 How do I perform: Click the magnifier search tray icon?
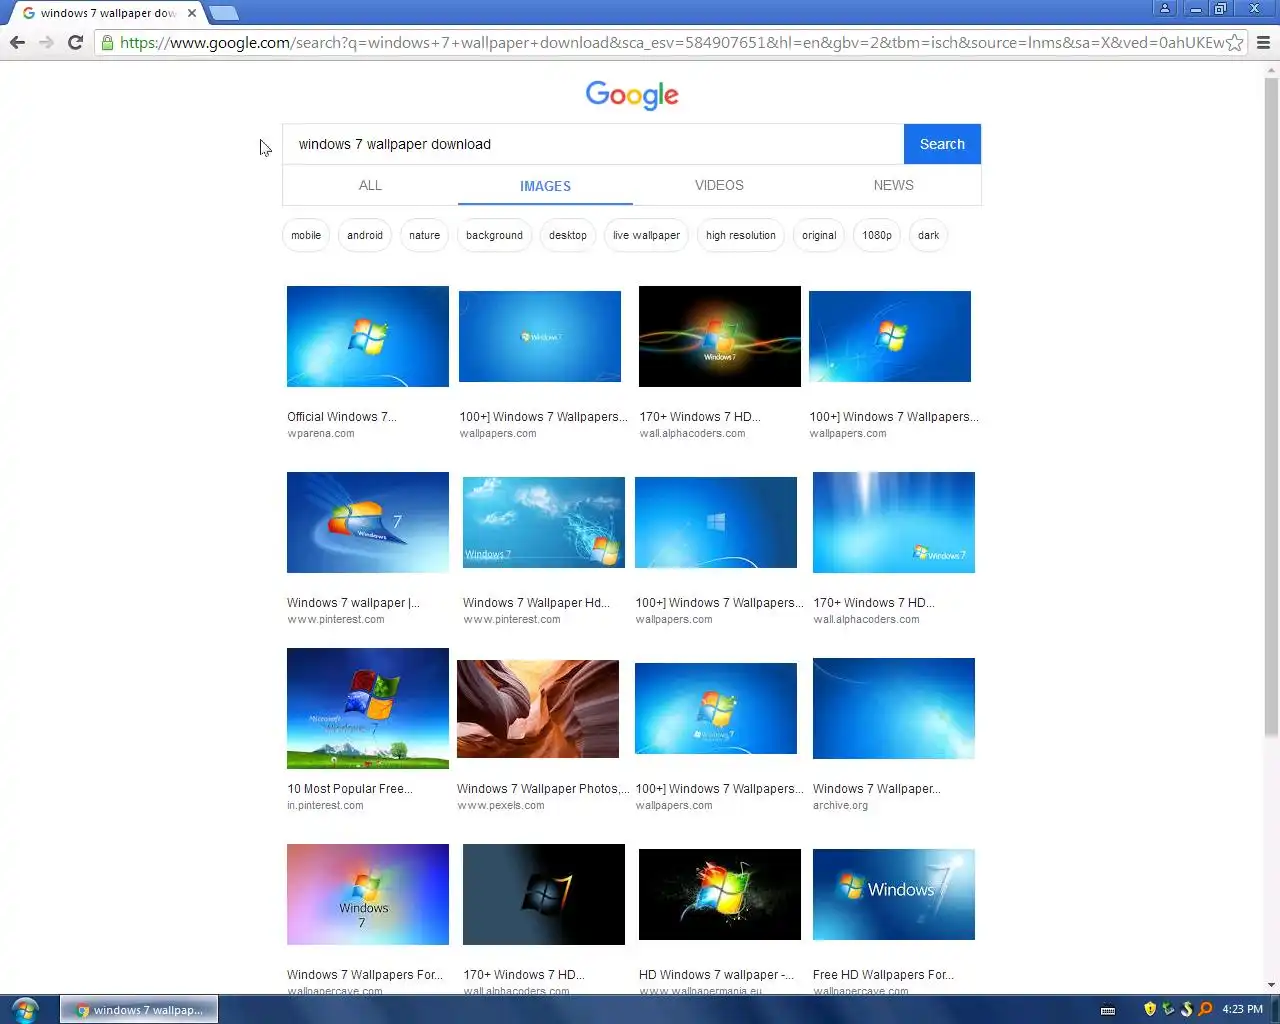coord(1205,1009)
